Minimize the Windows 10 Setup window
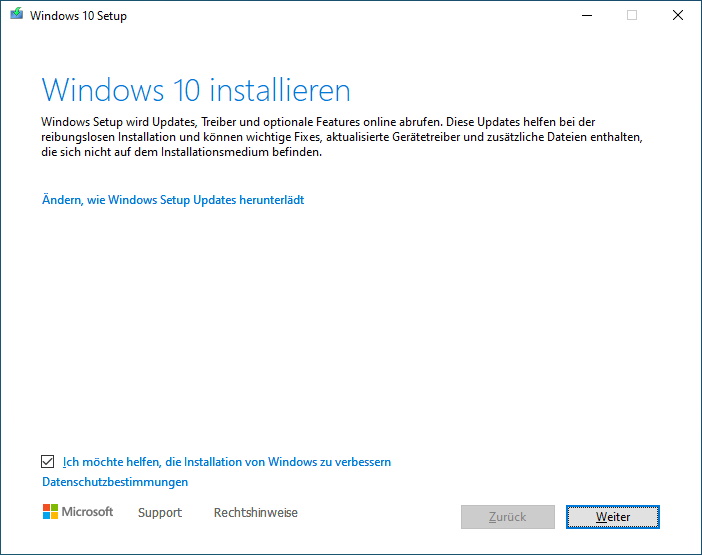 click(x=587, y=15)
